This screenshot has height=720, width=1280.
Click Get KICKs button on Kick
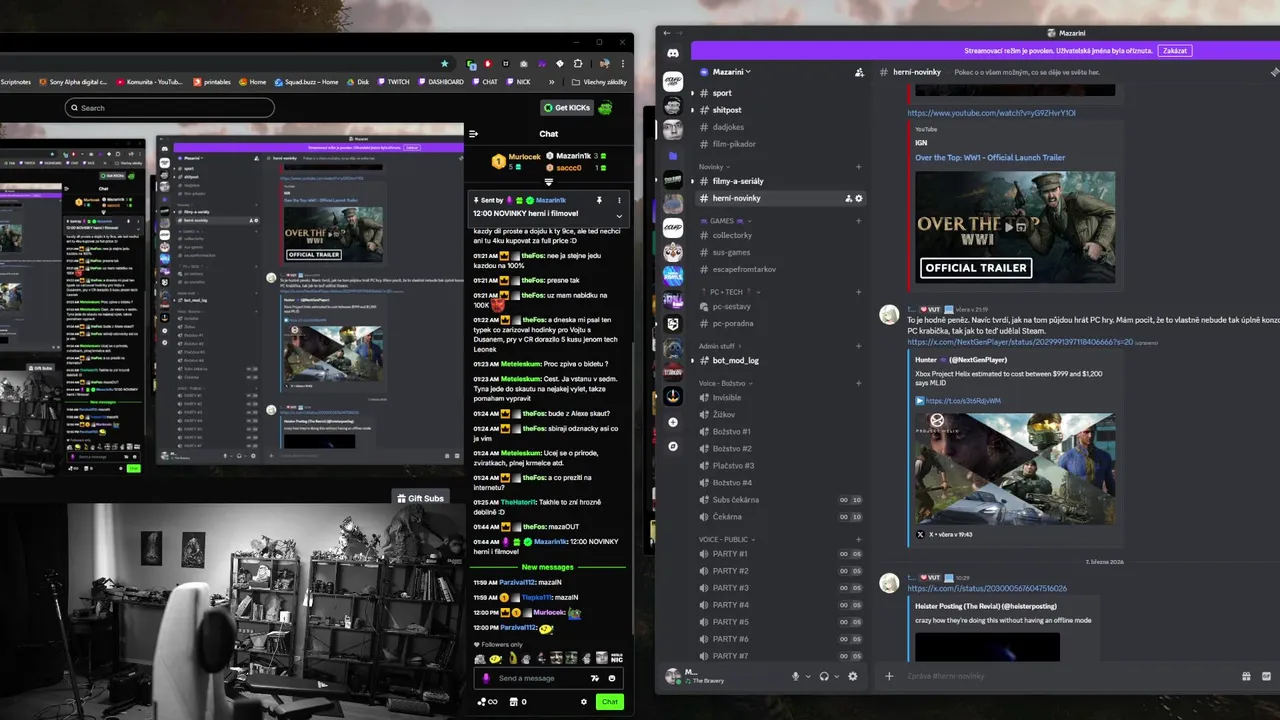pos(567,108)
